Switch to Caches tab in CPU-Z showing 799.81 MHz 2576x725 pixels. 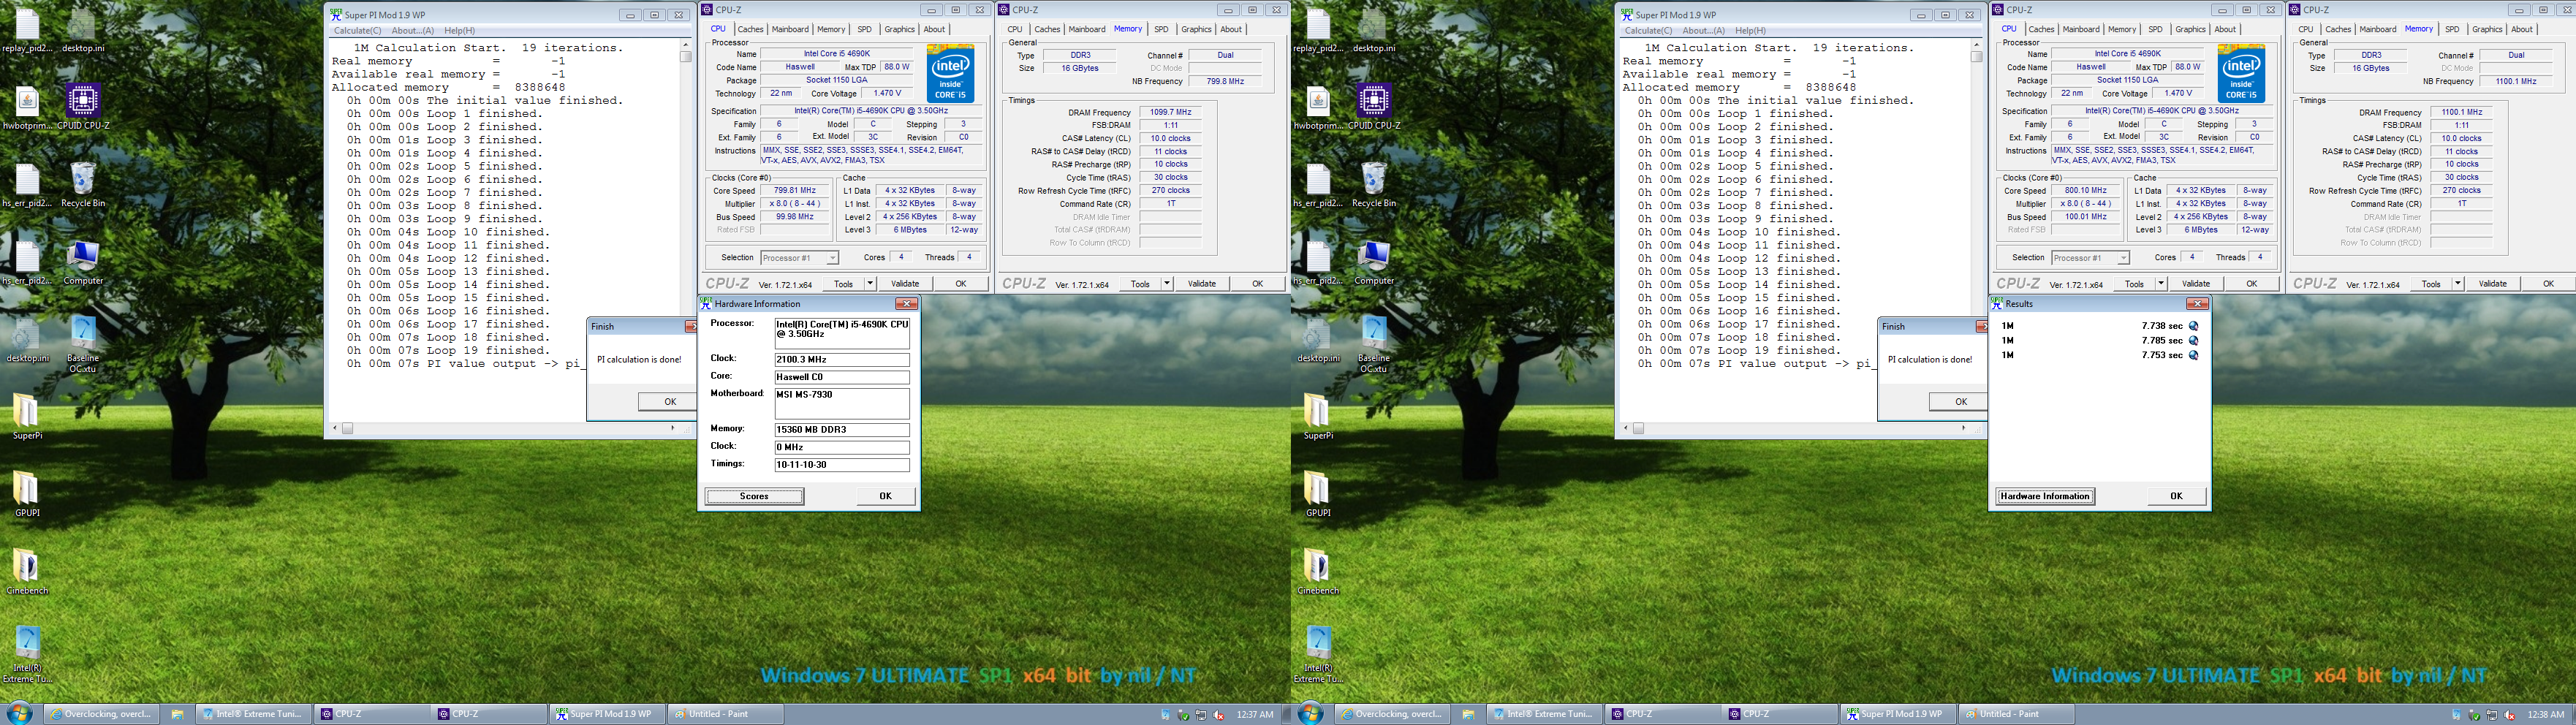(750, 29)
